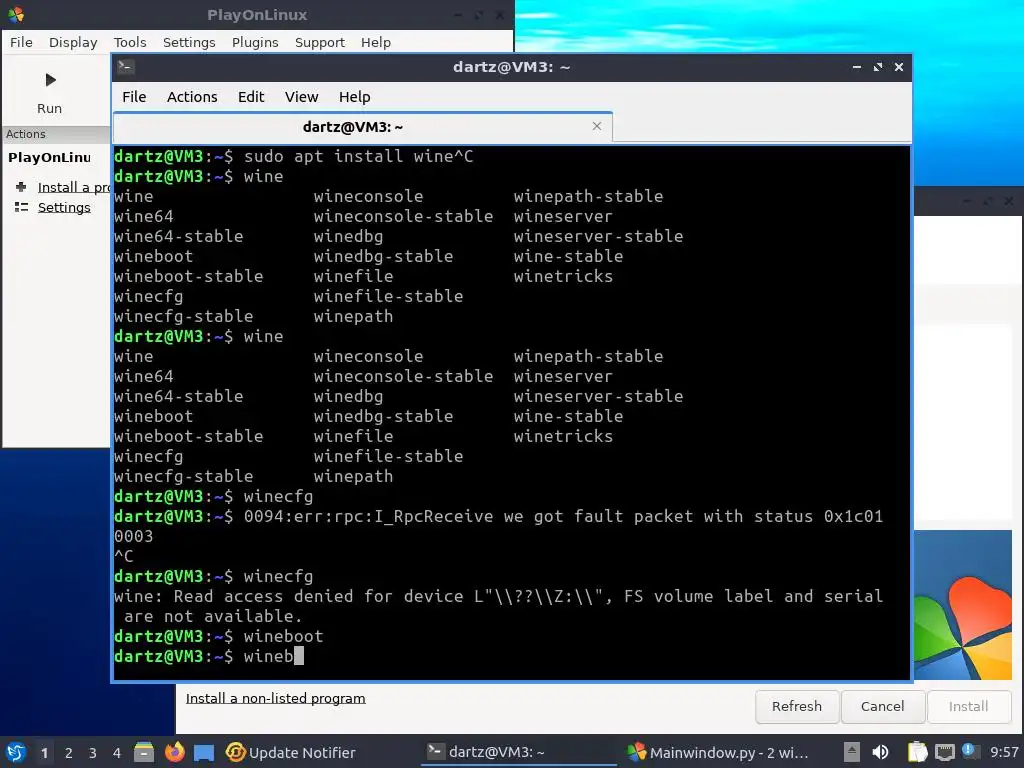The height and width of the screenshot is (768, 1024).
Task: Open PlayOnLinux Tools menu
Action: 130,42
